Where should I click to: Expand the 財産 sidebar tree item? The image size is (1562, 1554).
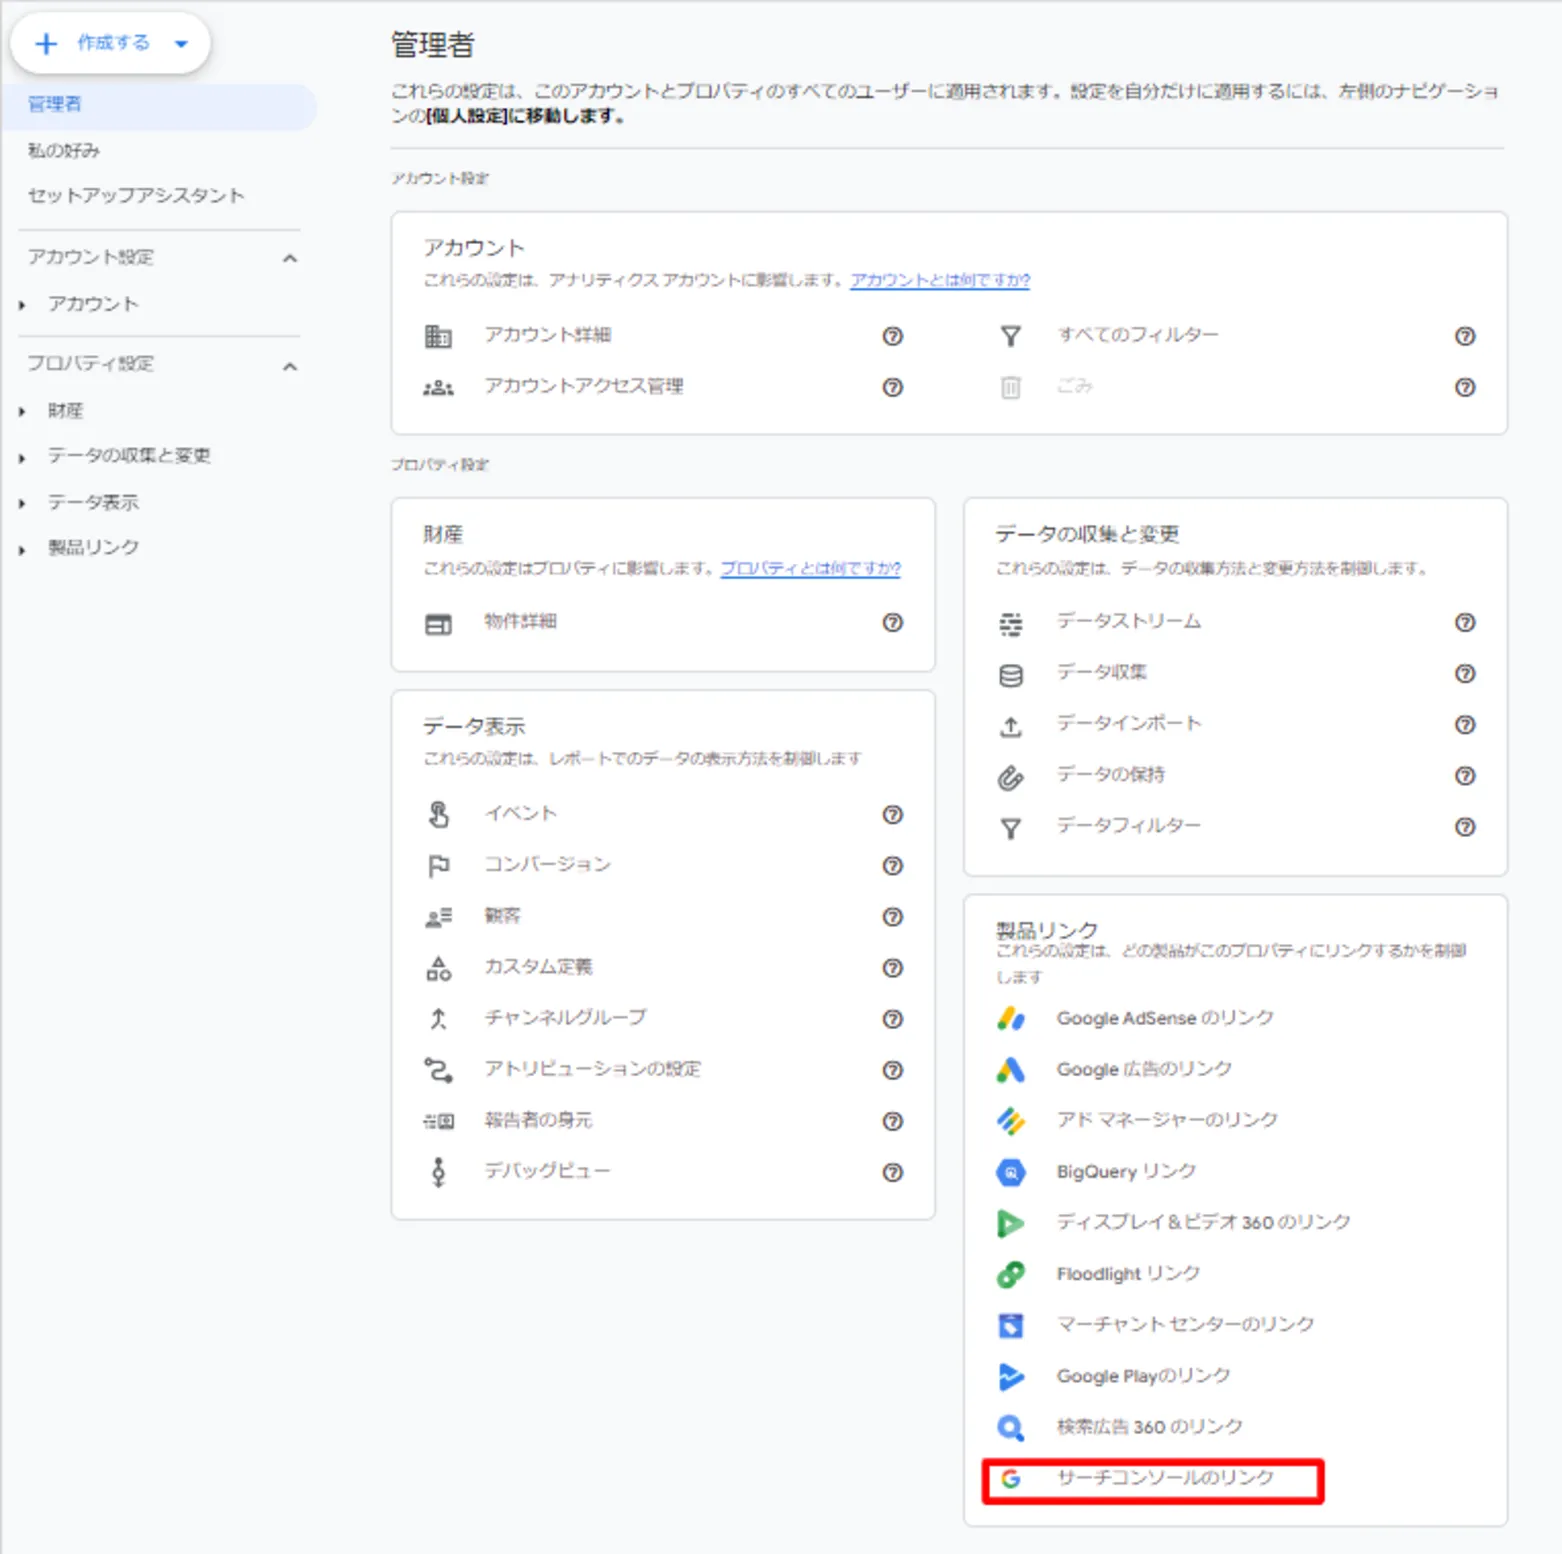pos(22,412)
